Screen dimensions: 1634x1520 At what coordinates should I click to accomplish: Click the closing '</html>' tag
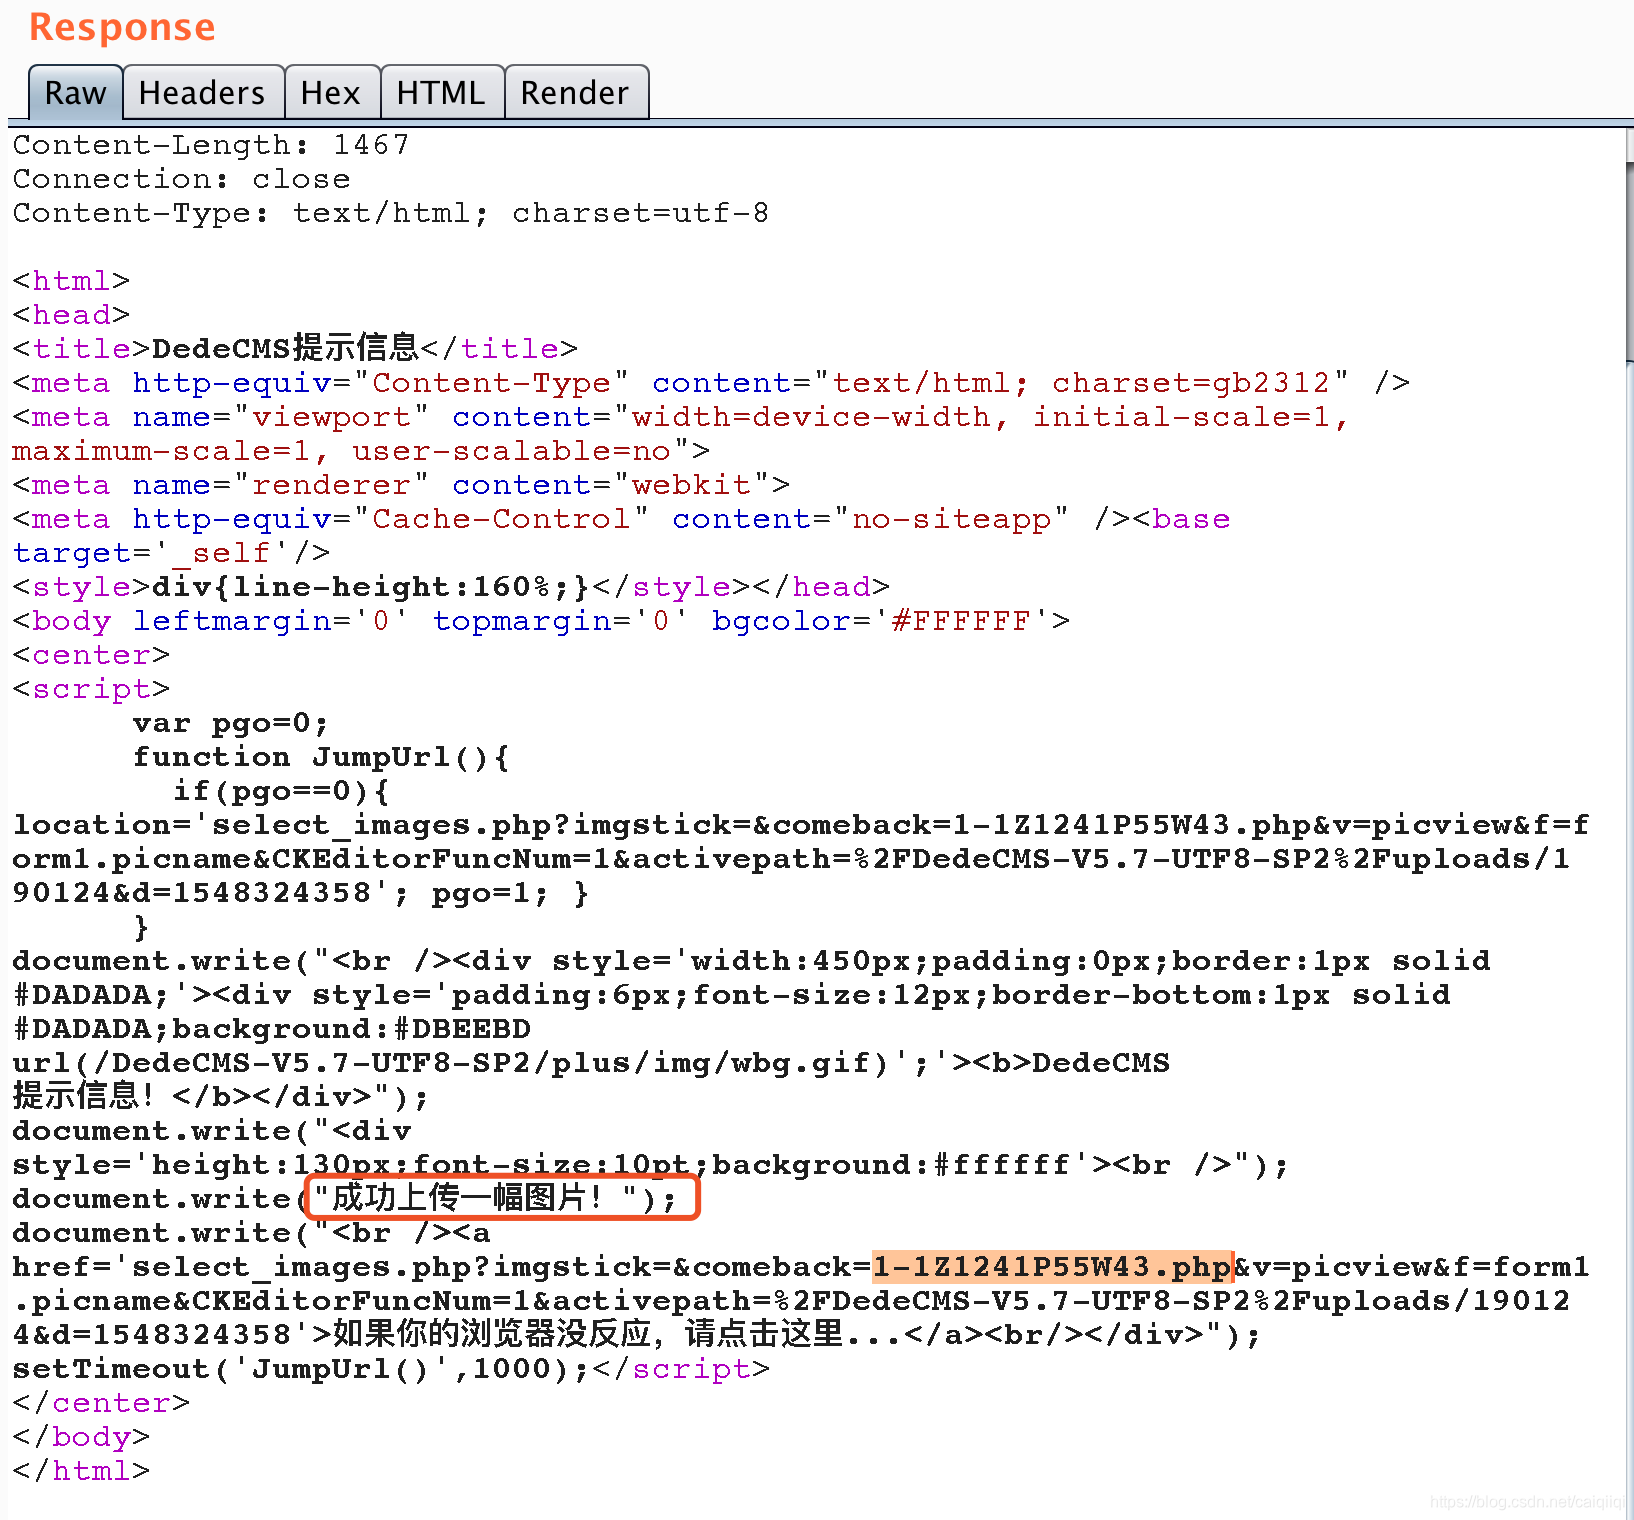(x=81, y=1471)
